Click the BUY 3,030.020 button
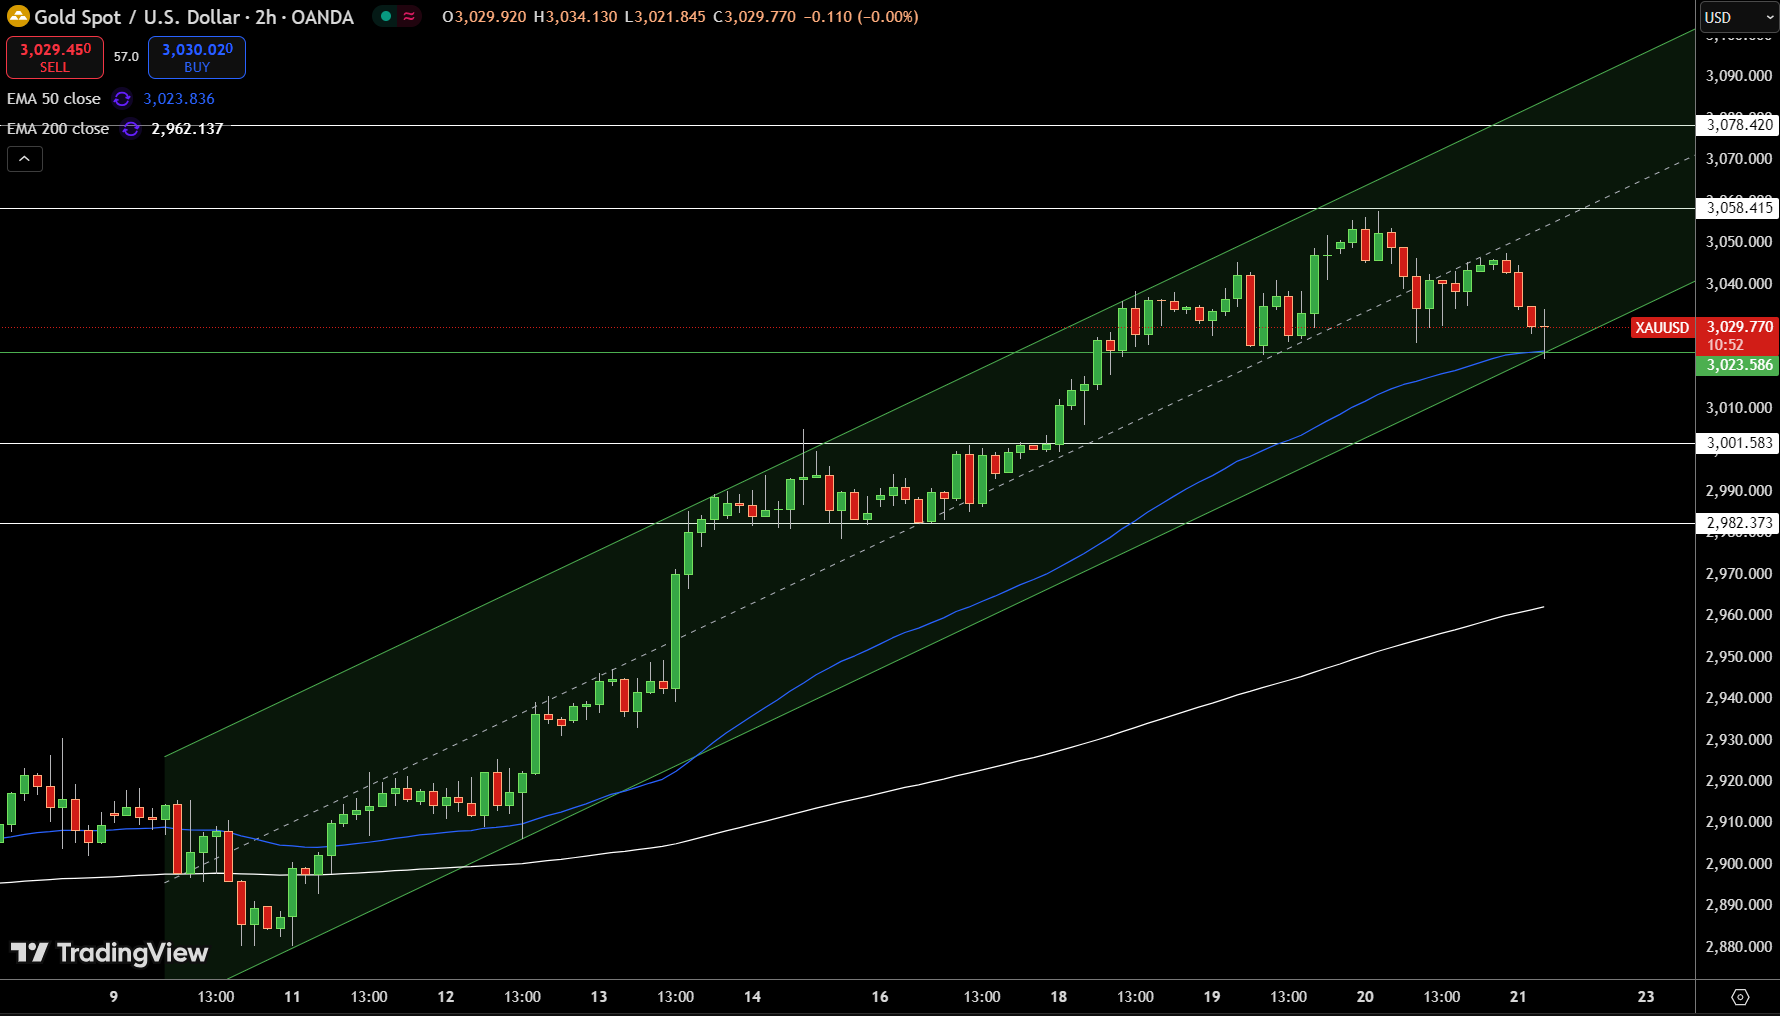 [x=197, y=57]
